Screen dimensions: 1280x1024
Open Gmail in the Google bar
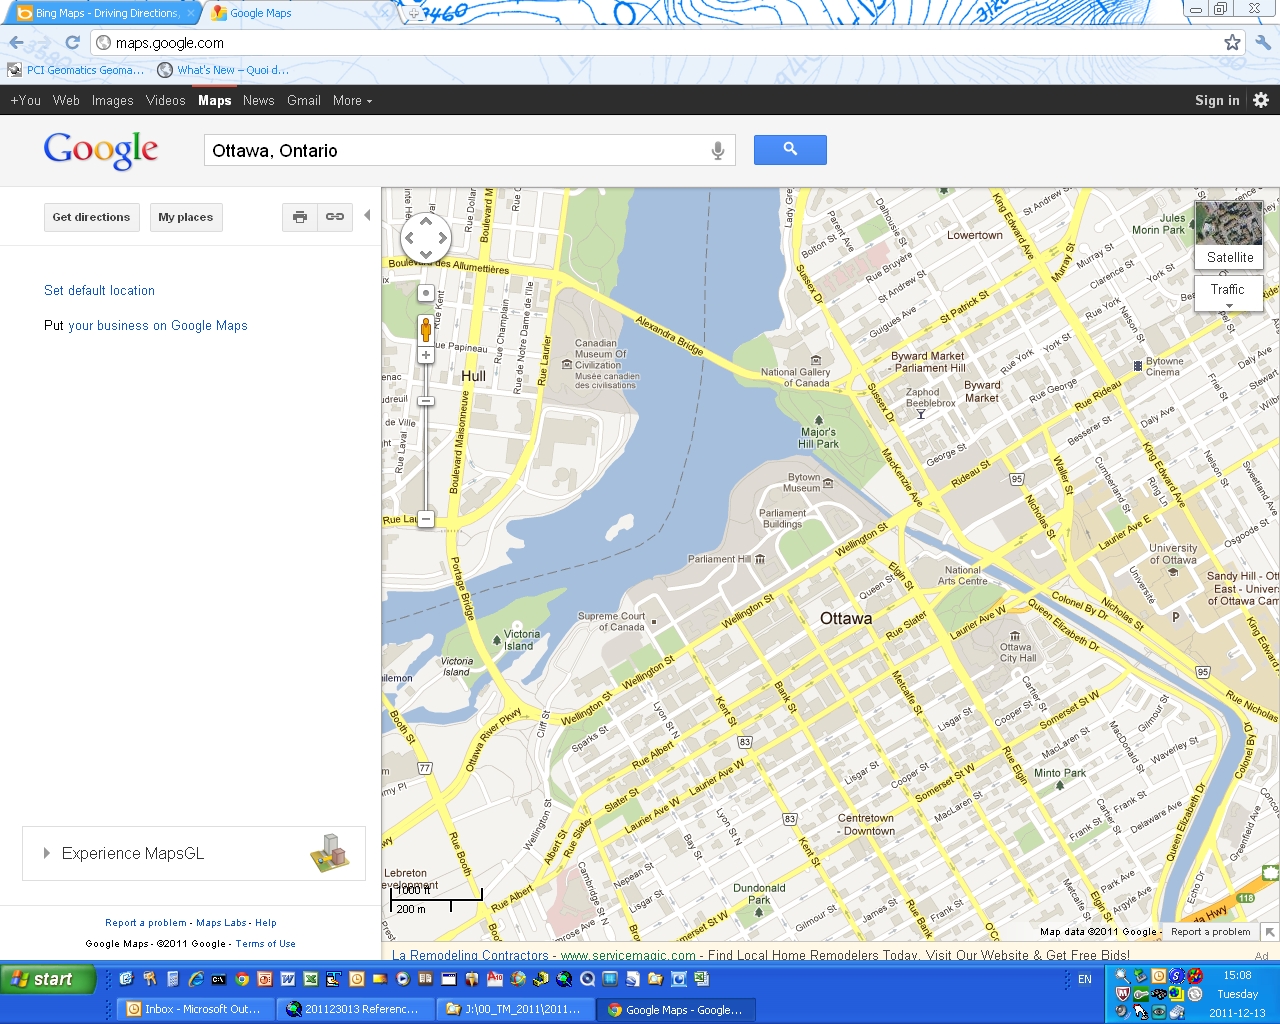coord(304,100)
